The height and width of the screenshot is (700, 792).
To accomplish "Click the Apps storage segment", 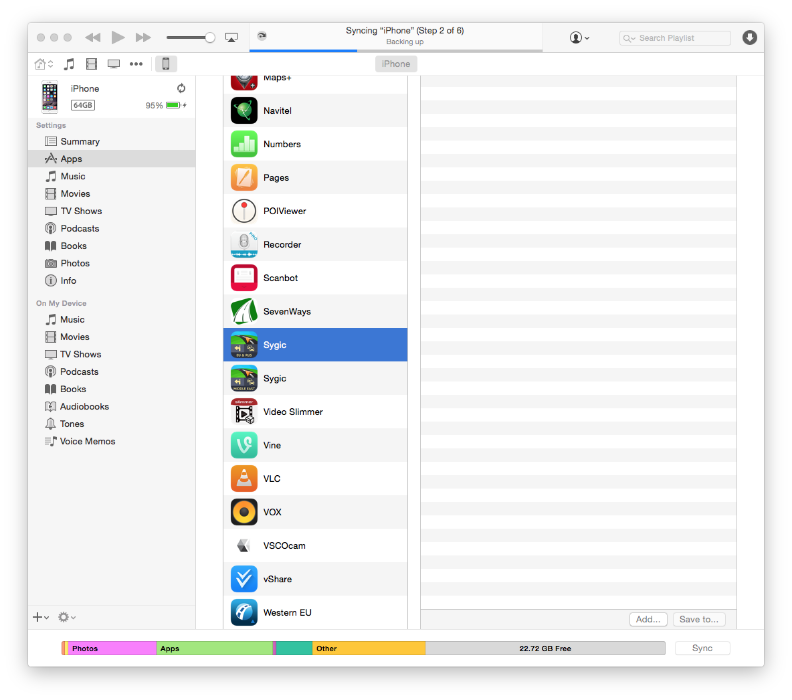I will pos(215,648).
